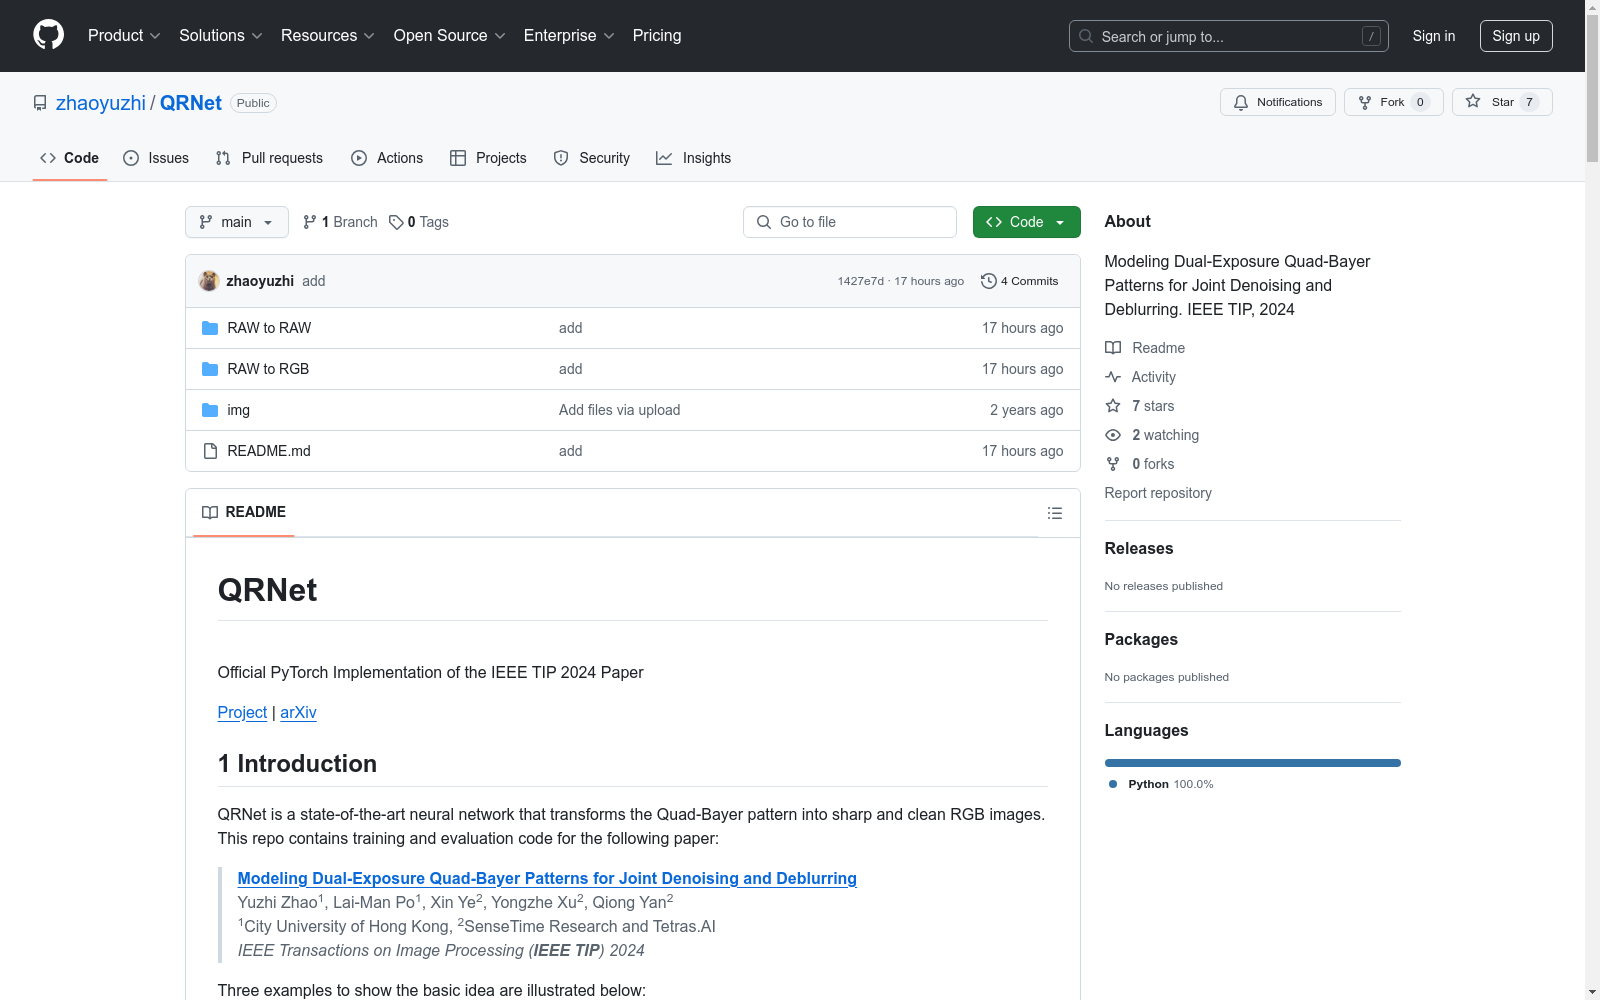This screenshot has height=1000, width=1600.
Task: Open the RAW to RGB folder icon
Action: [210, 369]
